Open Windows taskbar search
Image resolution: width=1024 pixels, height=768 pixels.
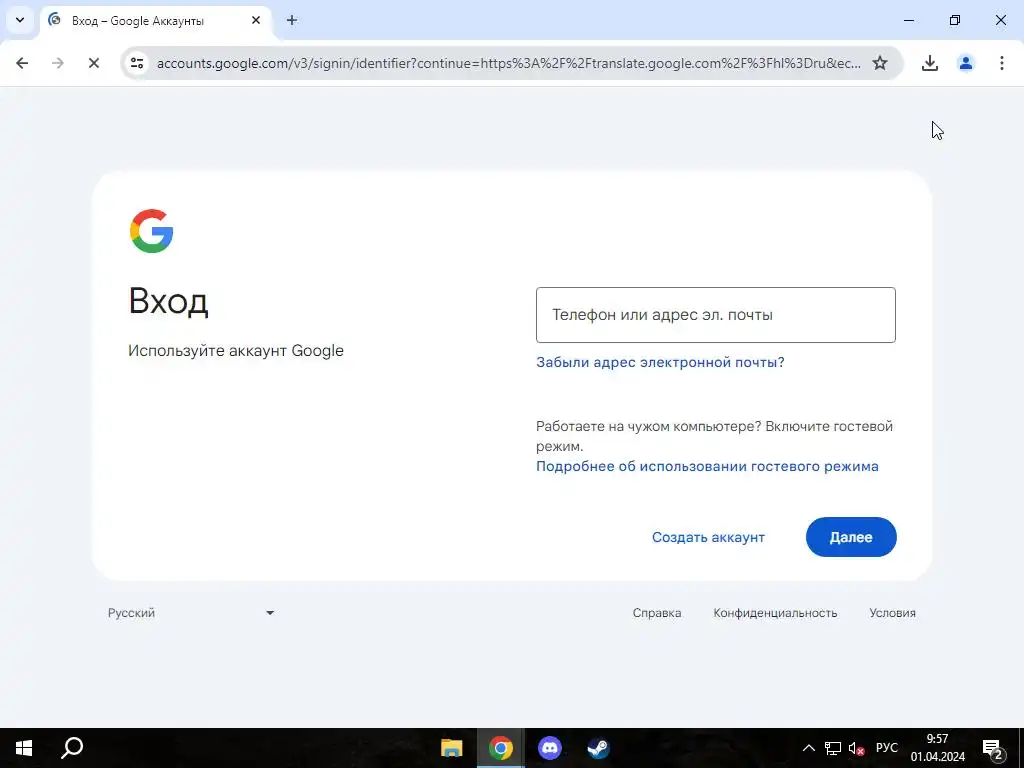[72, 748]
